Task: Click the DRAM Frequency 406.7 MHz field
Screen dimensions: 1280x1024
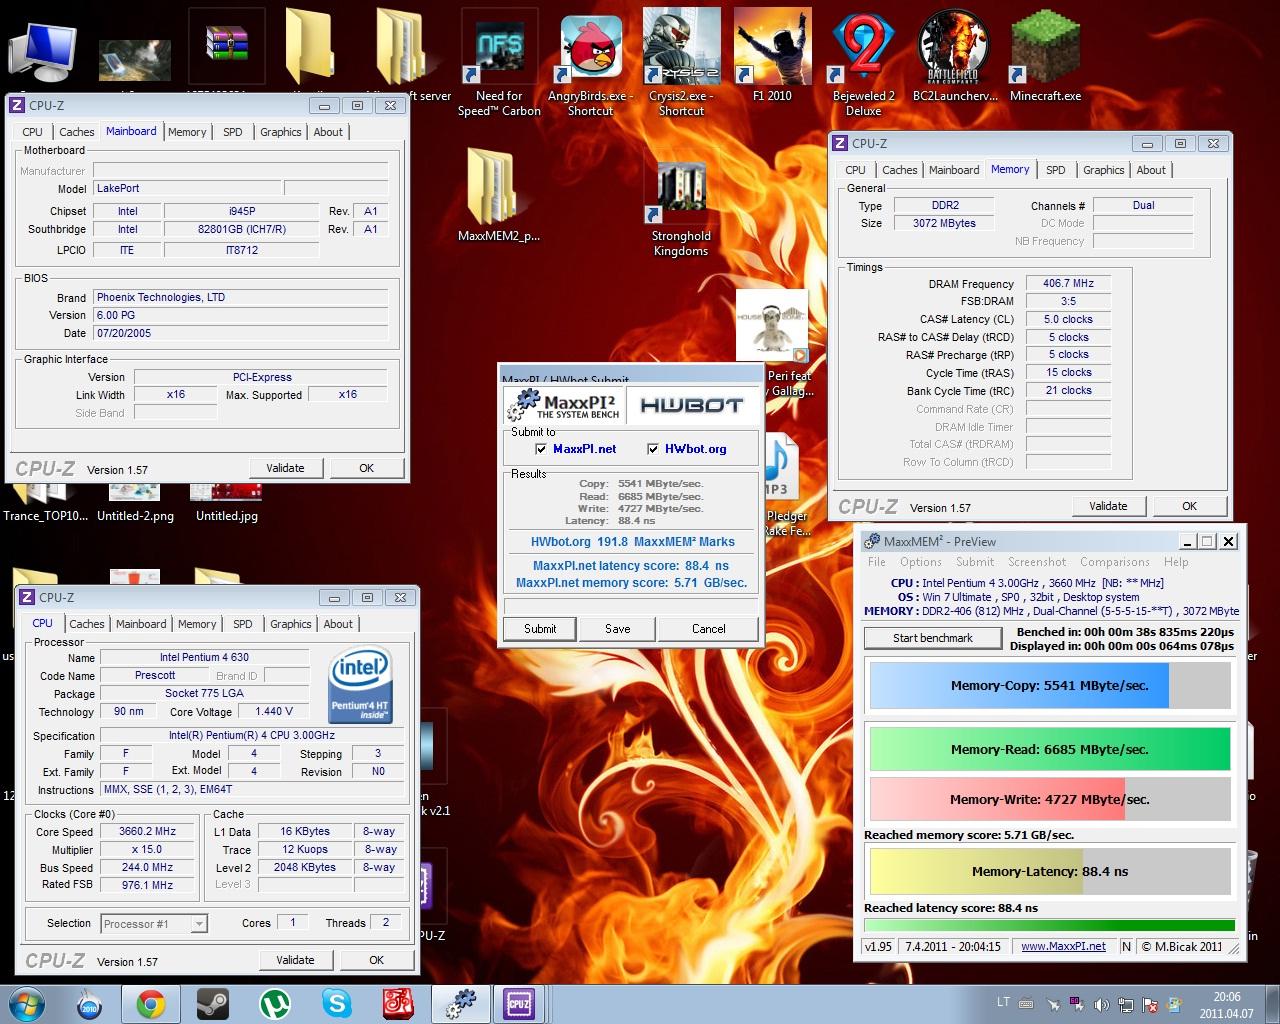Action: click(1068, 284)
